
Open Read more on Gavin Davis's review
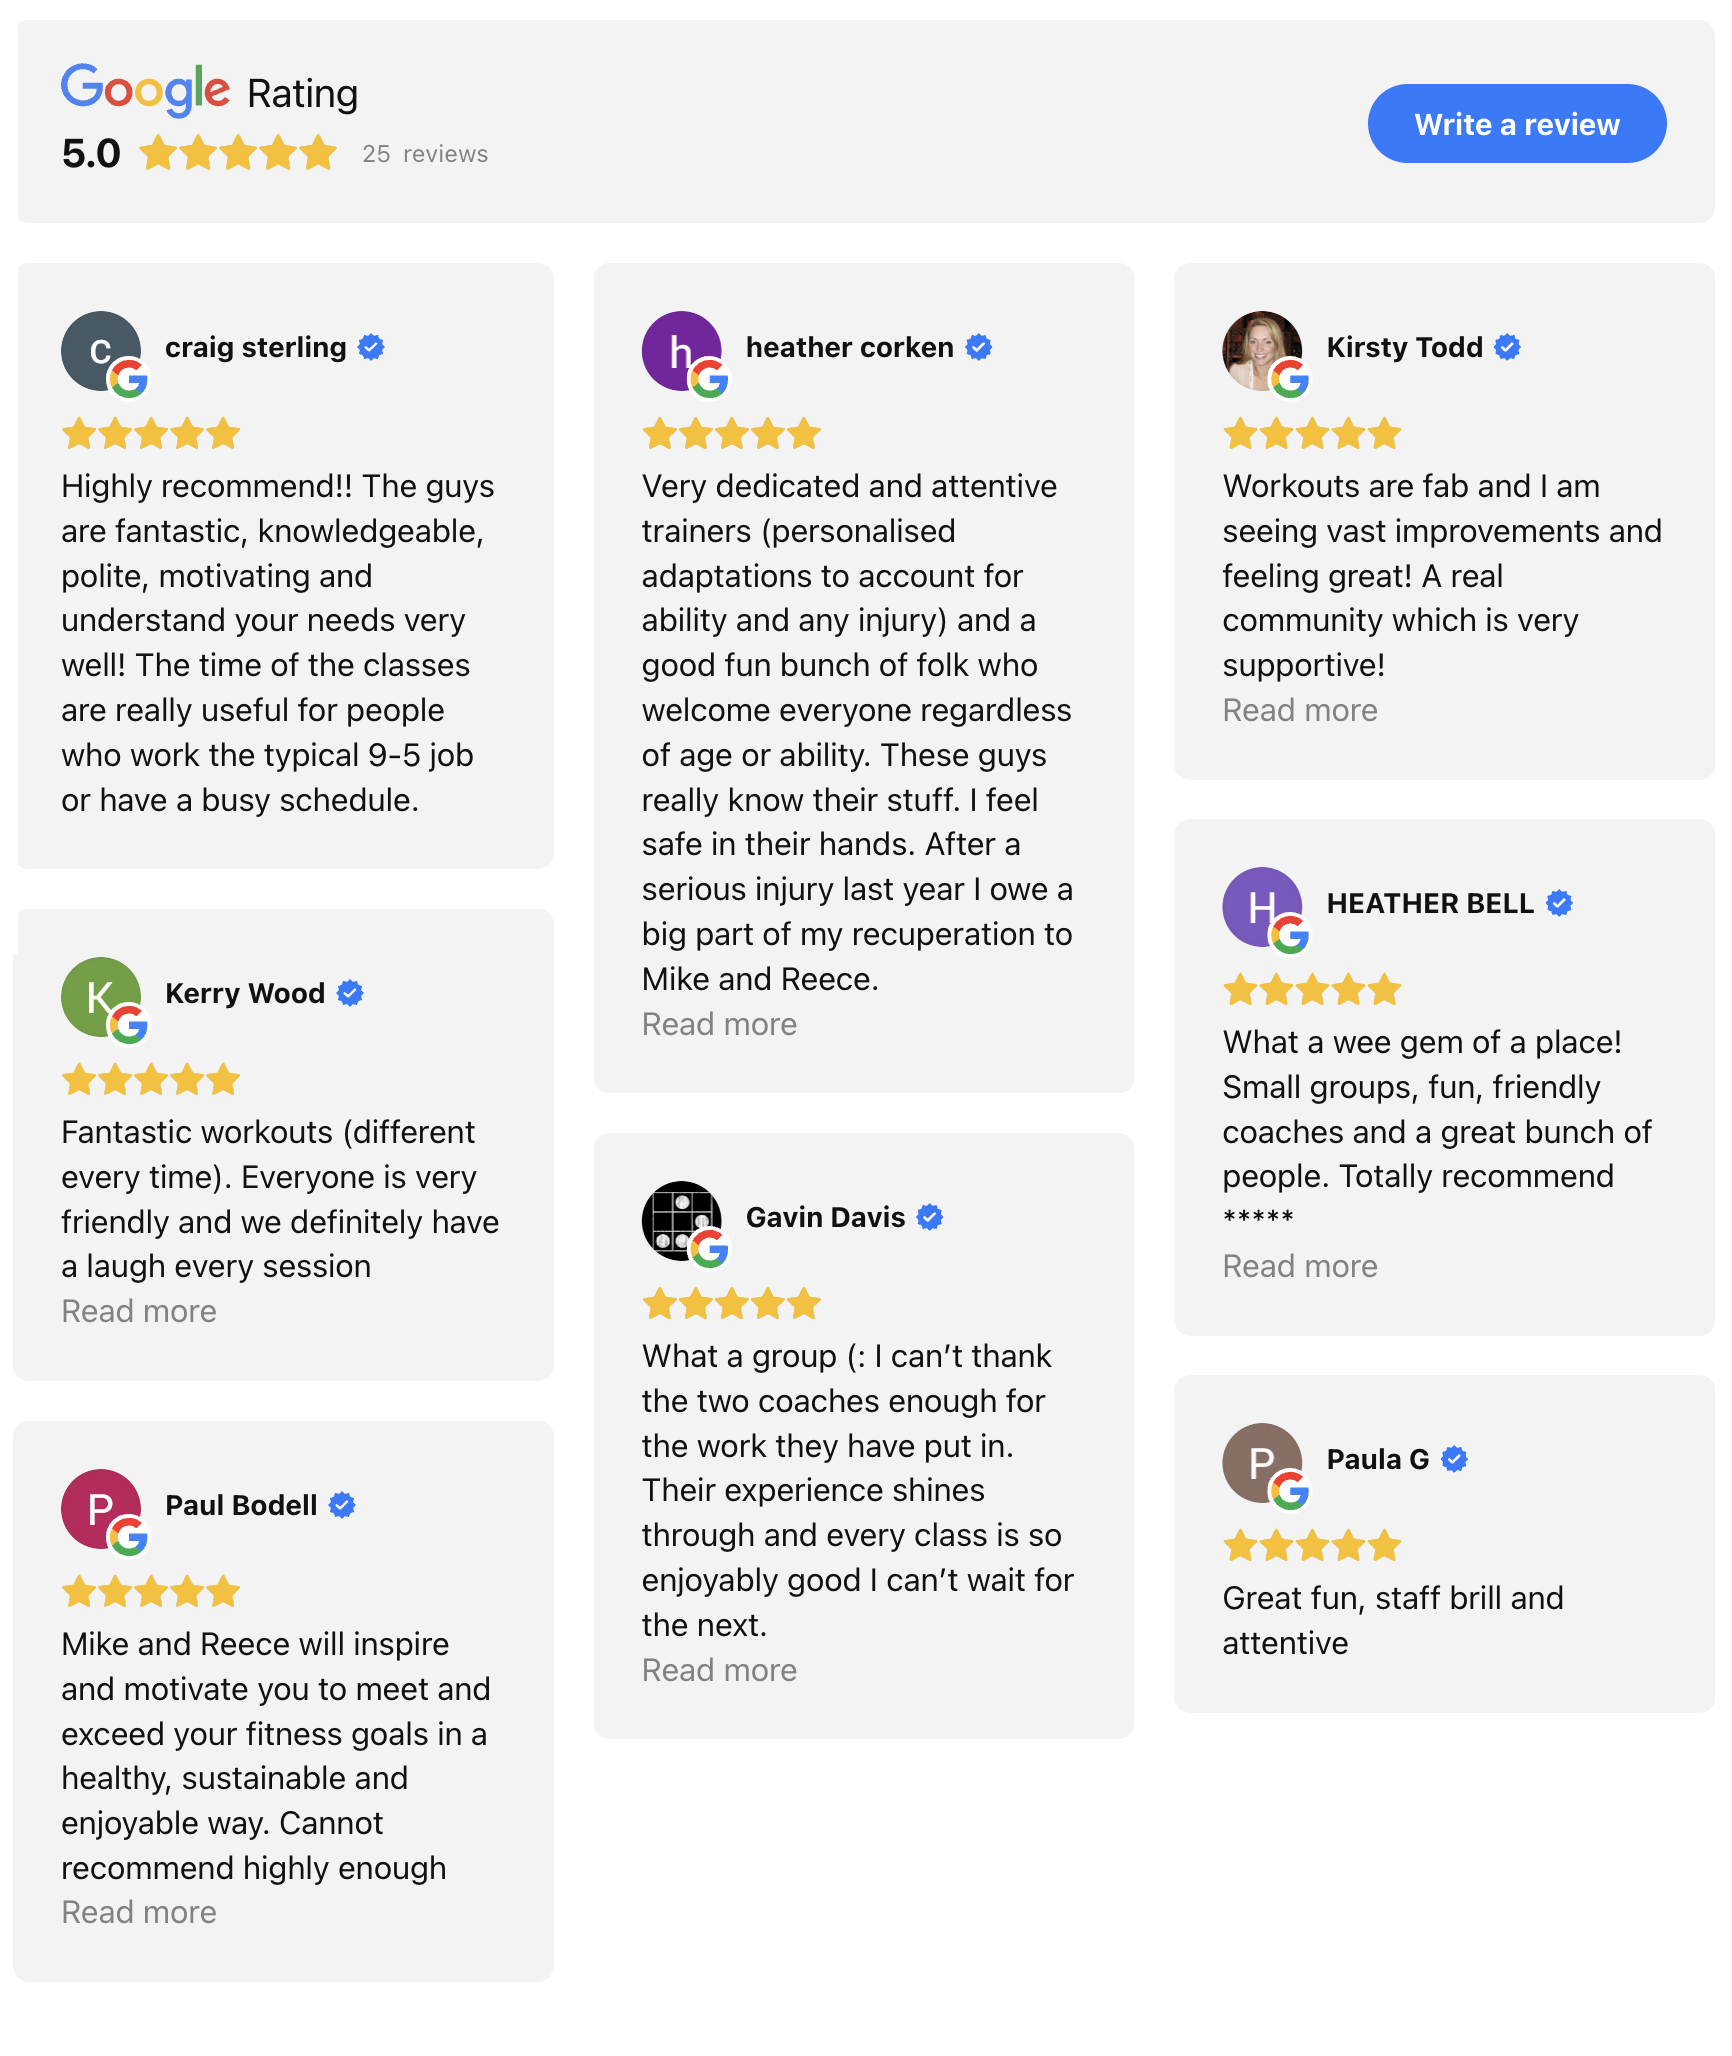(x=719, y=1670)
